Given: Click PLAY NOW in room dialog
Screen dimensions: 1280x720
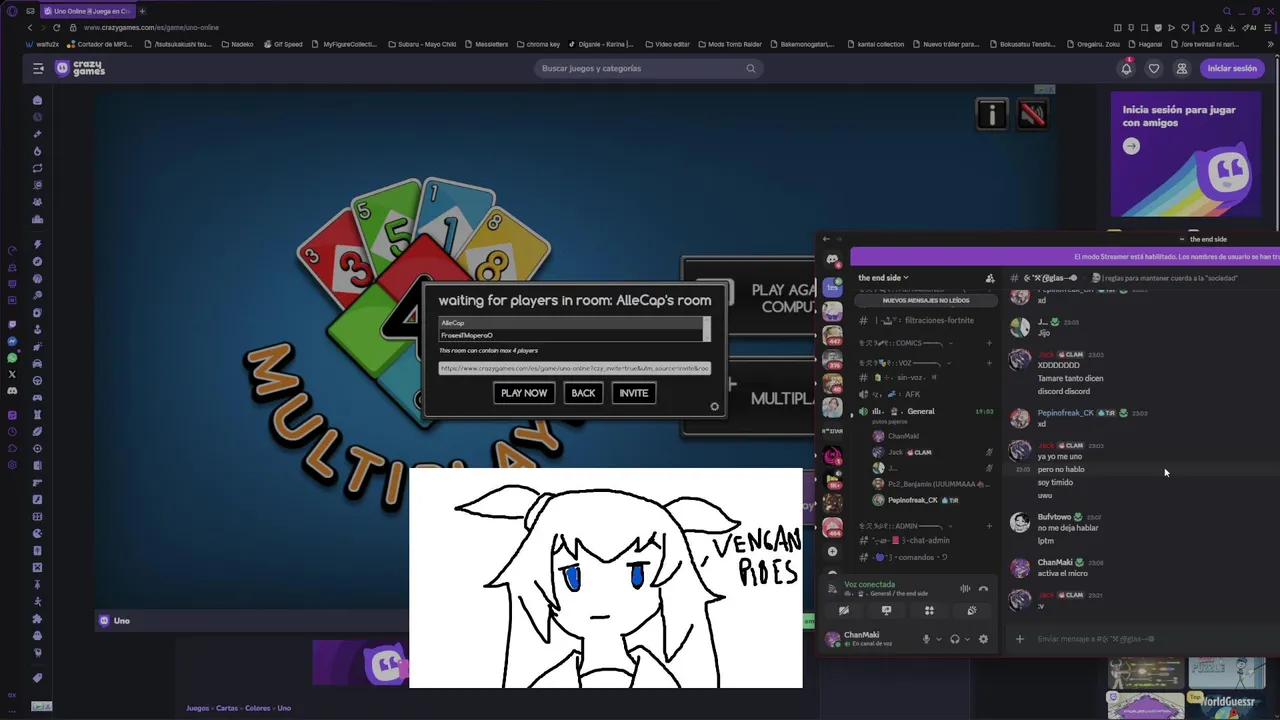Looking at the screenshot, I should coord(524,393).
